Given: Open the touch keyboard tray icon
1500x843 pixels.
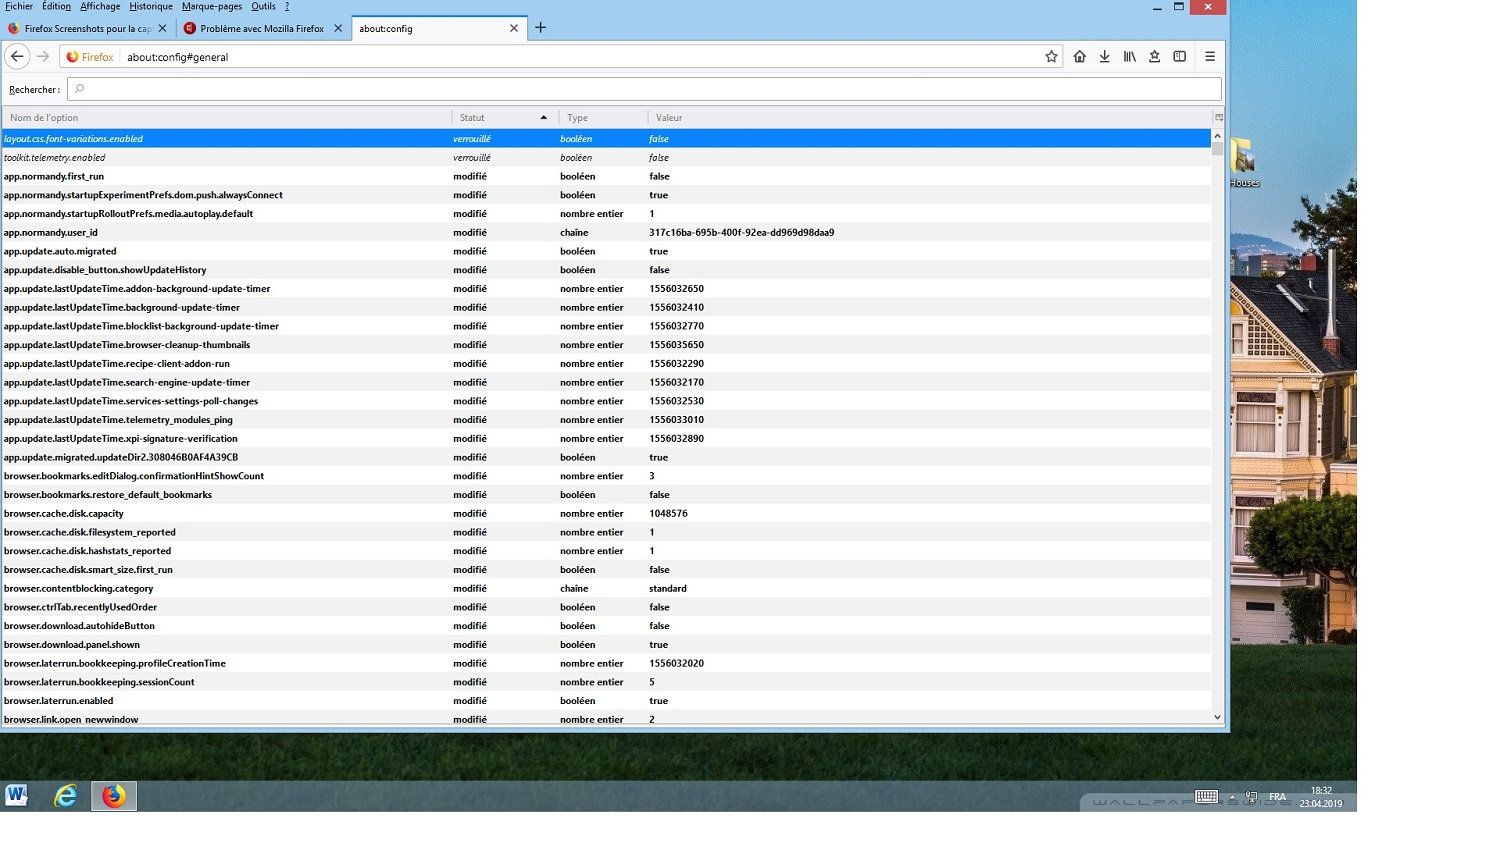Looking at the screenshot, I should 1207,797.
